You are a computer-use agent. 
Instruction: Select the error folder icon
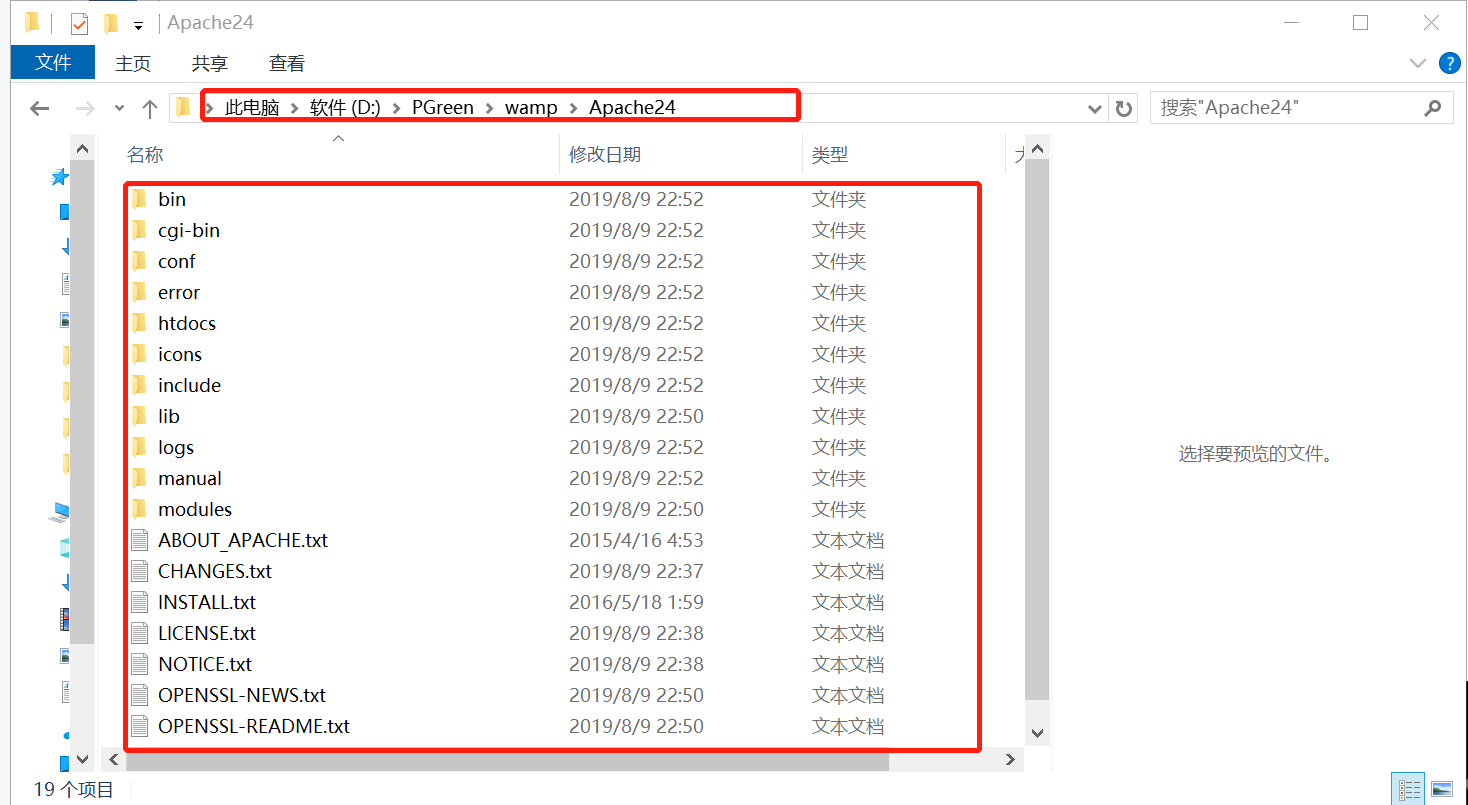140,292
